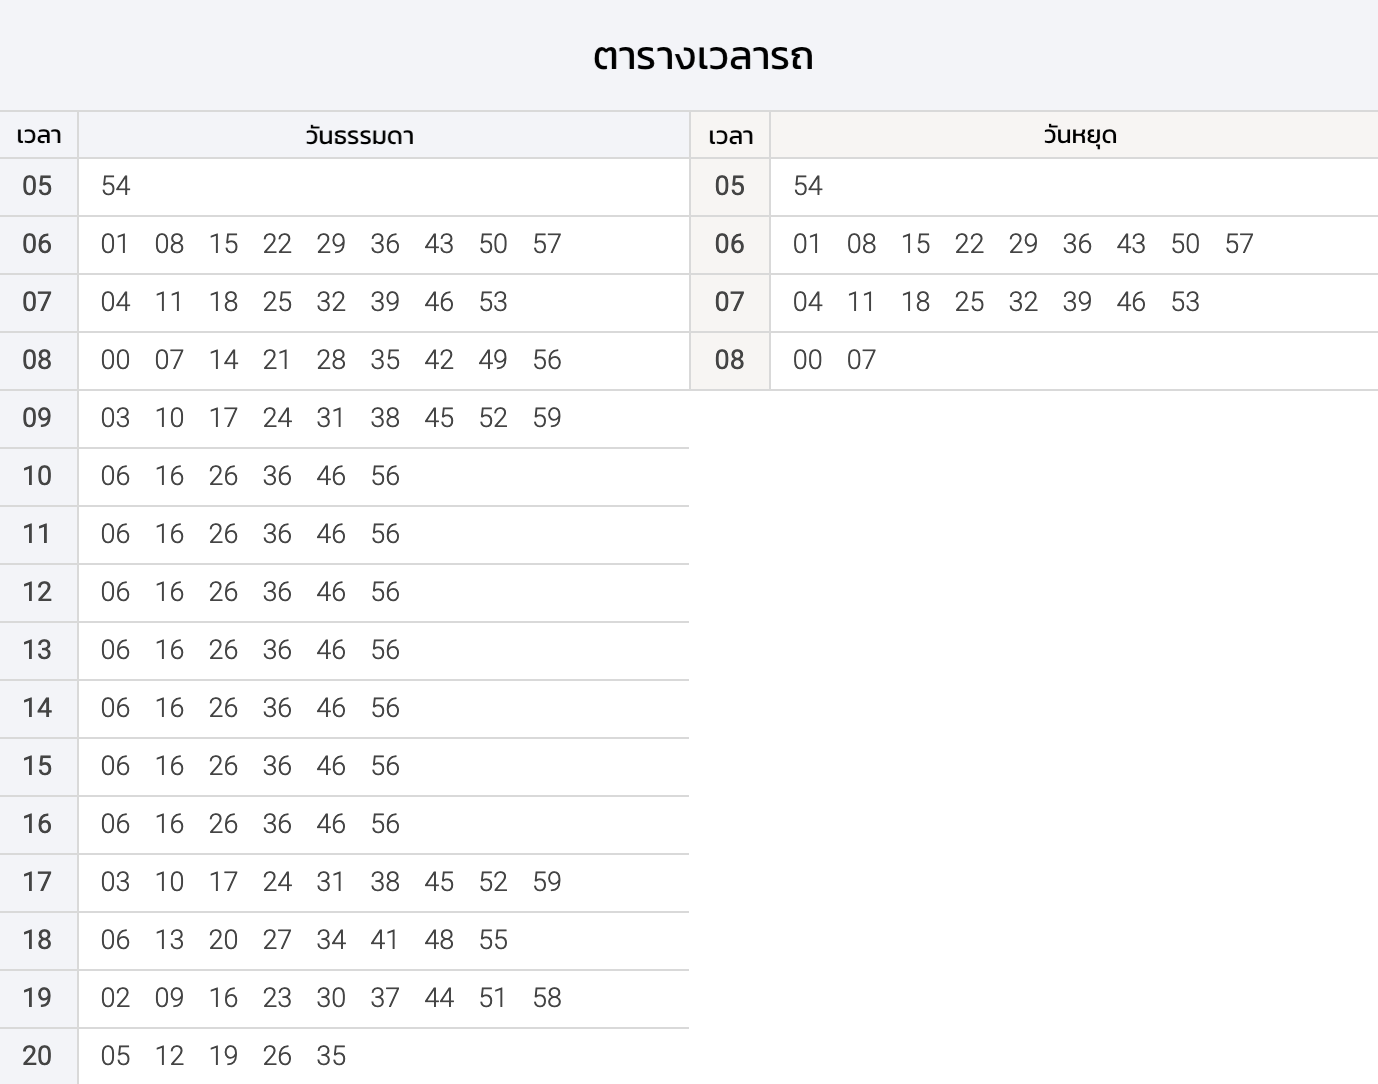
Task: Select minute 58 in weekday hour 19
Action: click(547, 998)
